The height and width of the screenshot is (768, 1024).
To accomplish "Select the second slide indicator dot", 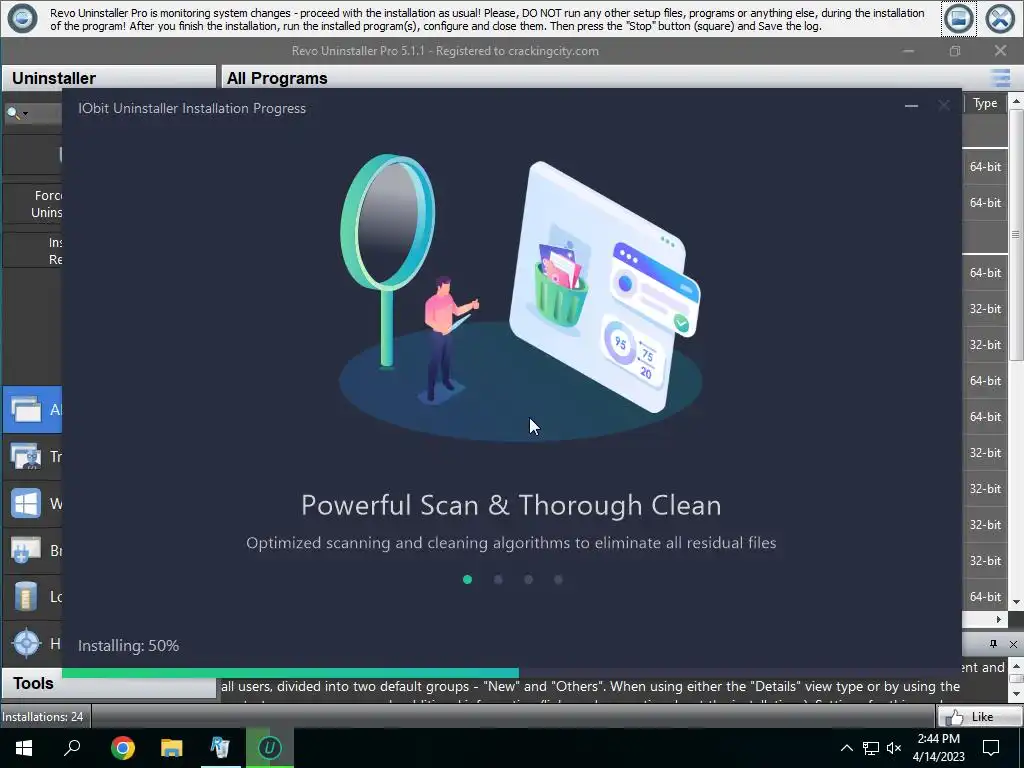I will [x=498, y=579].
